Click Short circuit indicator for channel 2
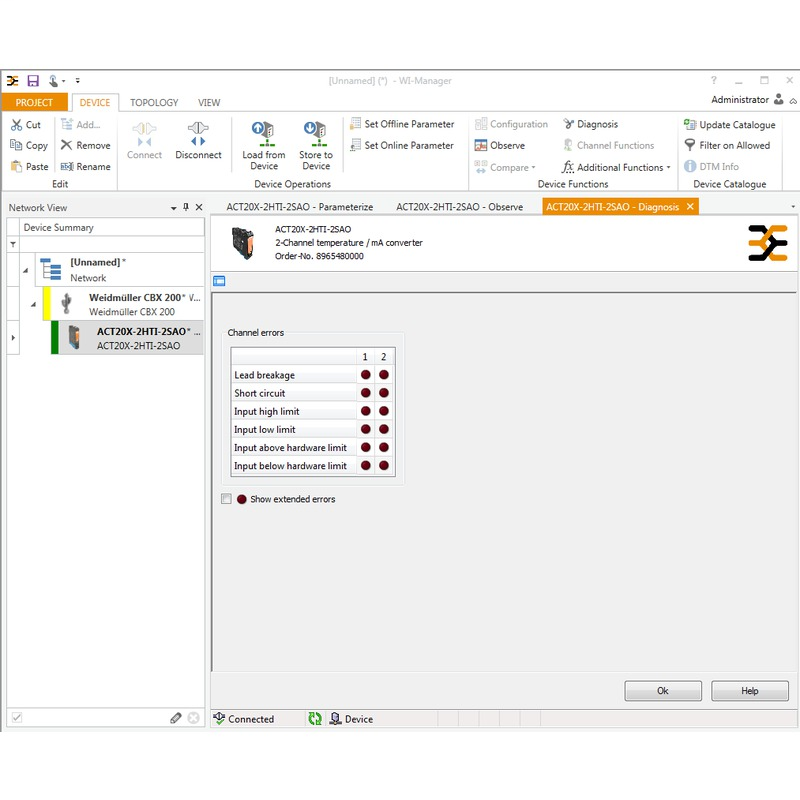 [x=384, y=393]
